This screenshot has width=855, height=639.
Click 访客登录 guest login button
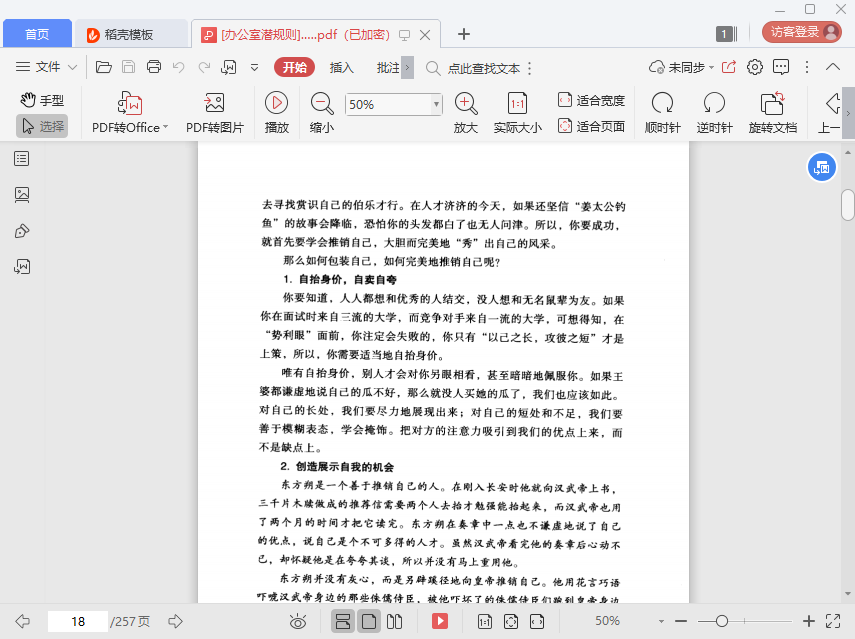point(802,32)
